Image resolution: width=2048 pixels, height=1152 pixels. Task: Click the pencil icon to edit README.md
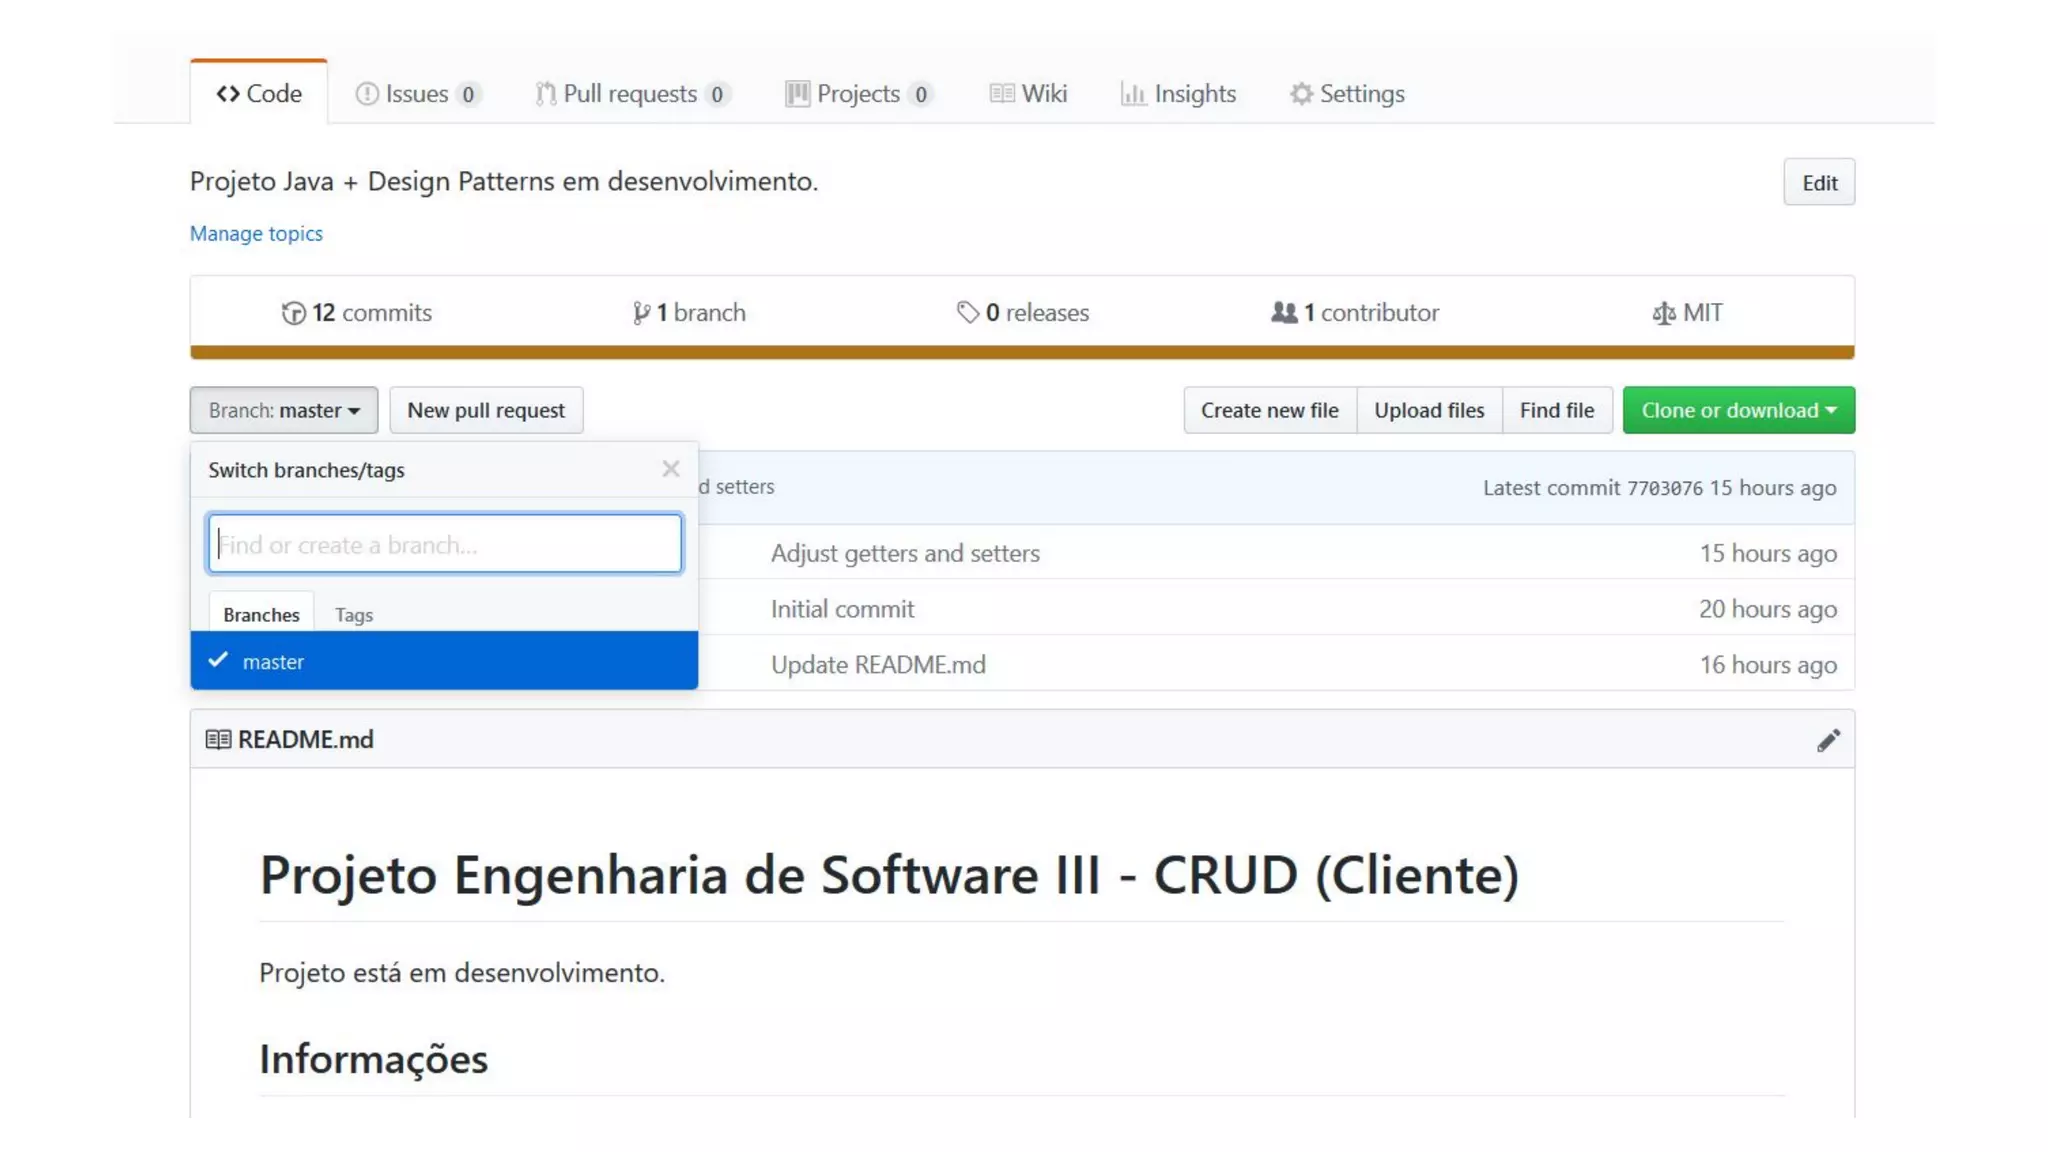tap(1828, 740)
